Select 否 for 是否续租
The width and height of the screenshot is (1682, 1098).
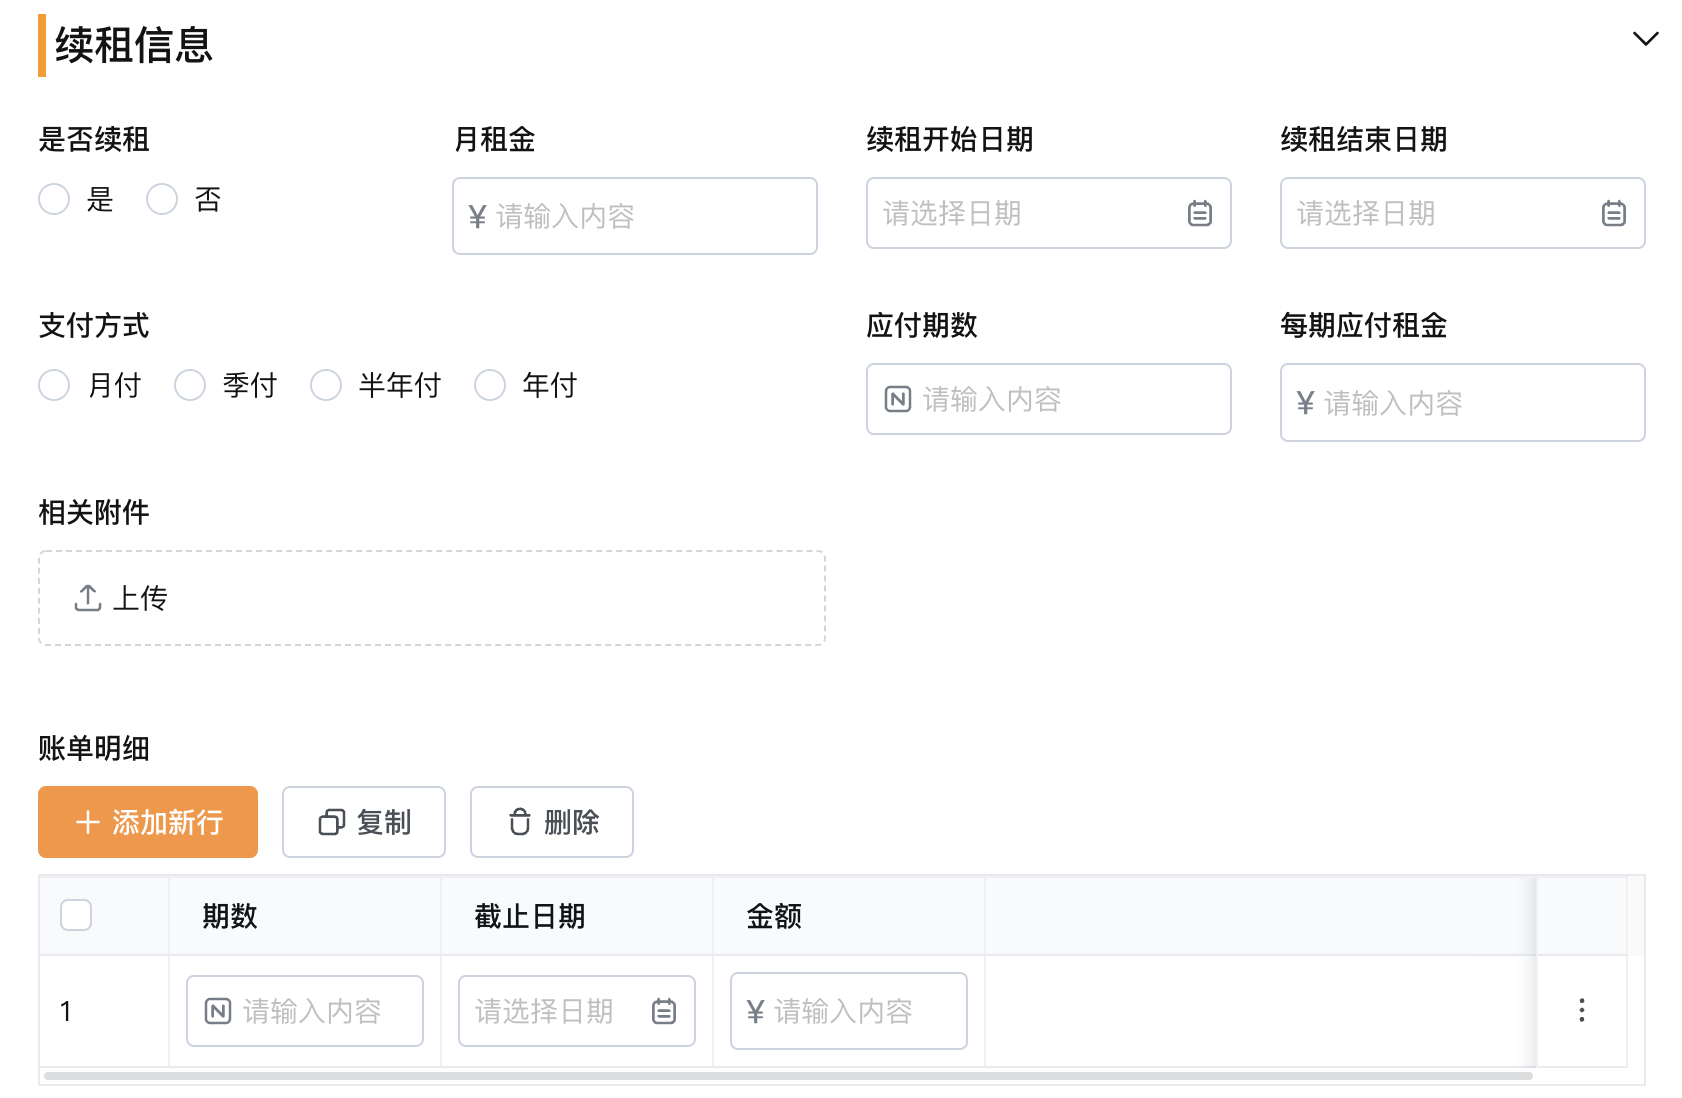(162, 199)
